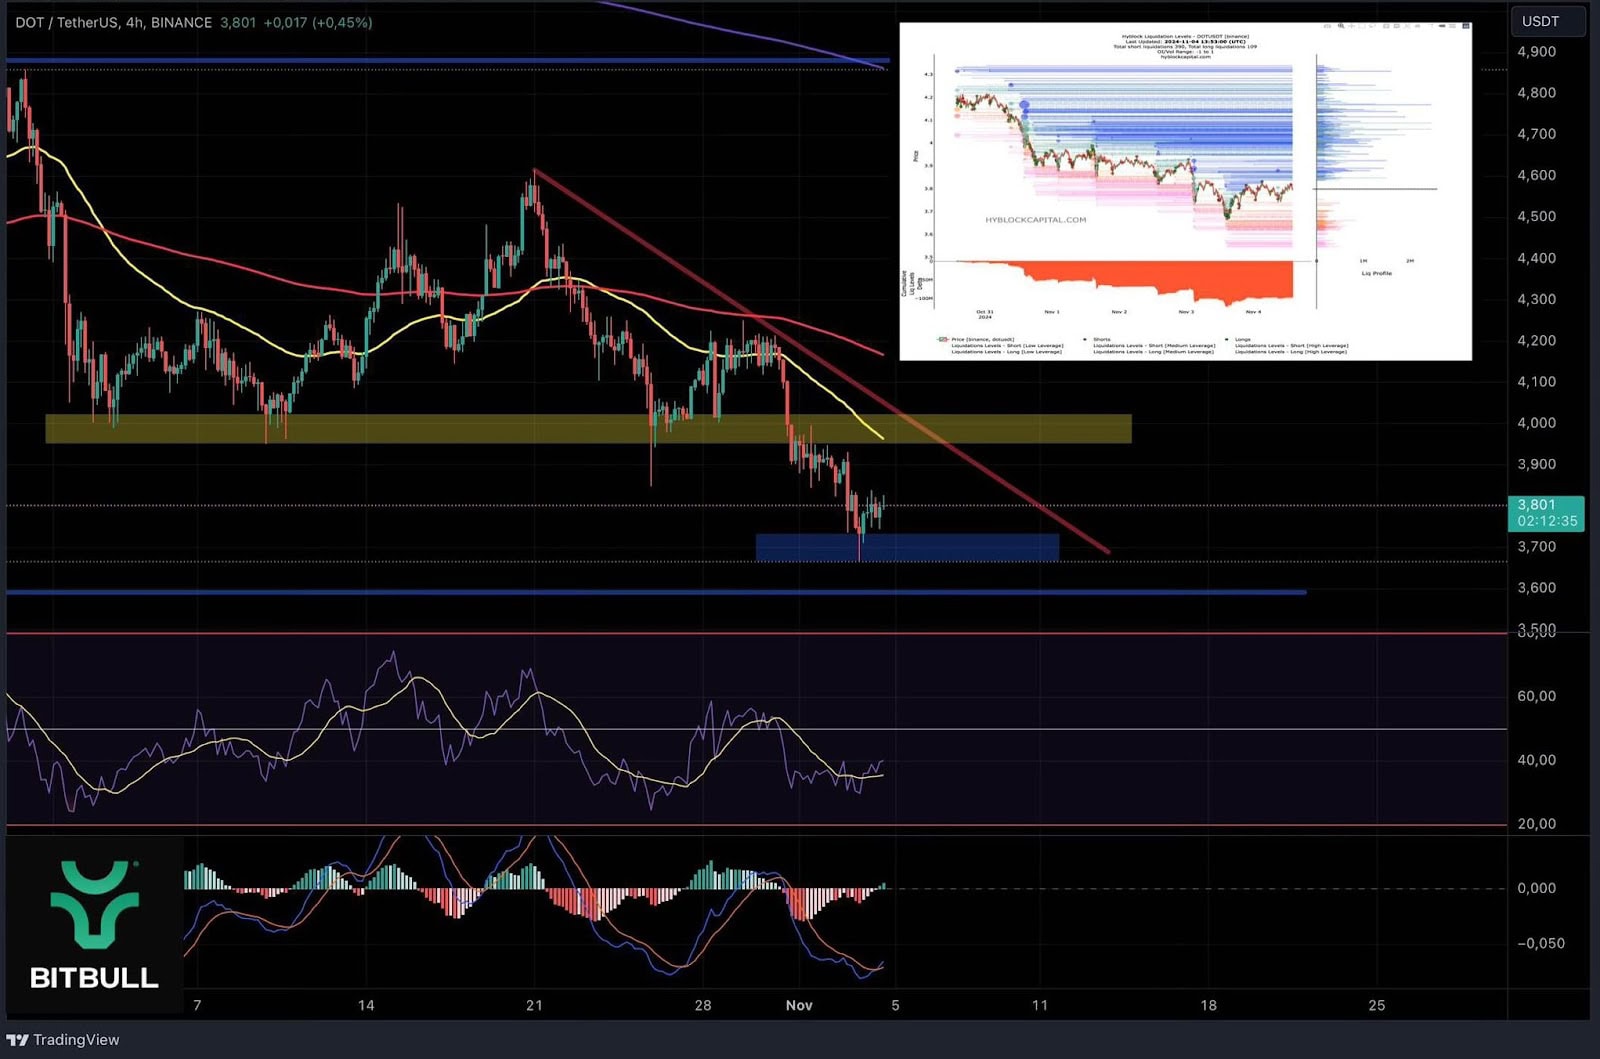Toggle the Longs legend entry in Hyblock chart
Screen dimensions: 1600x1059
[1241, 339]
